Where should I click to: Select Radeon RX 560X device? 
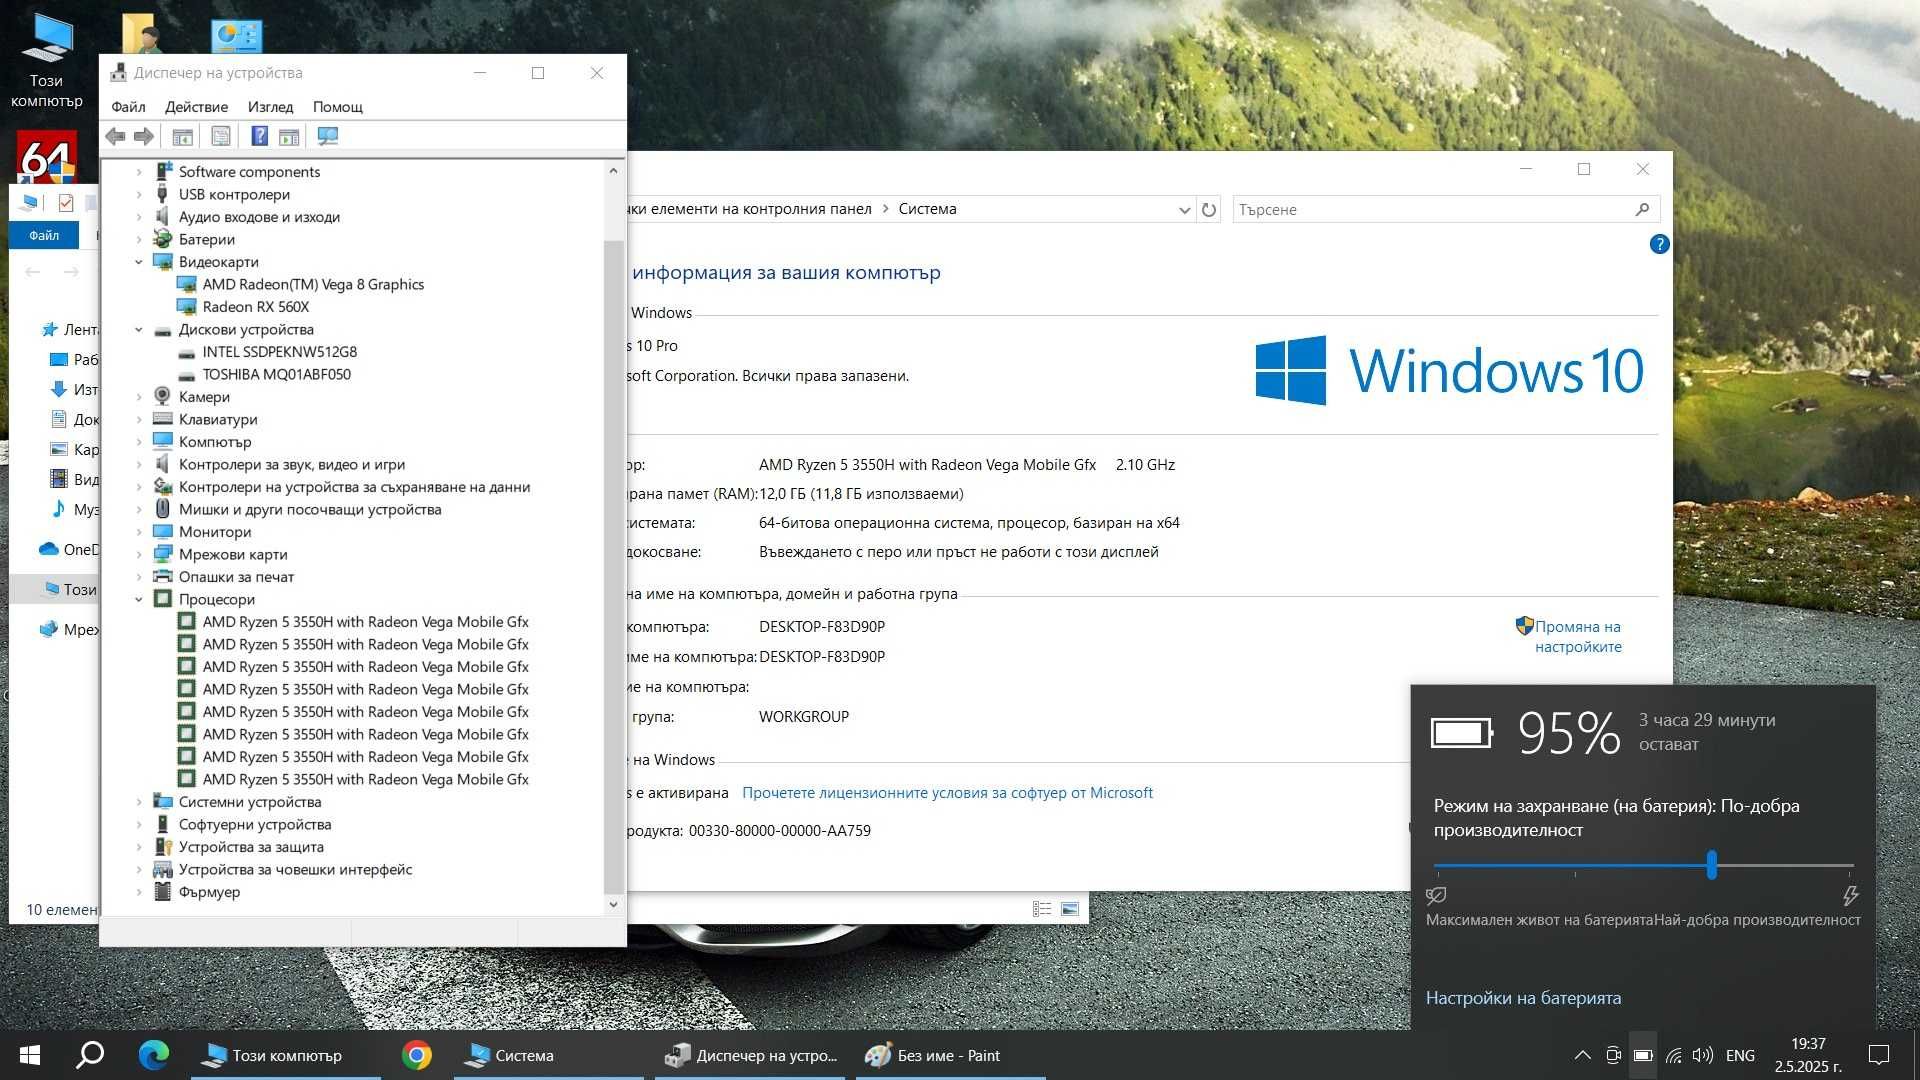(255, 307)
